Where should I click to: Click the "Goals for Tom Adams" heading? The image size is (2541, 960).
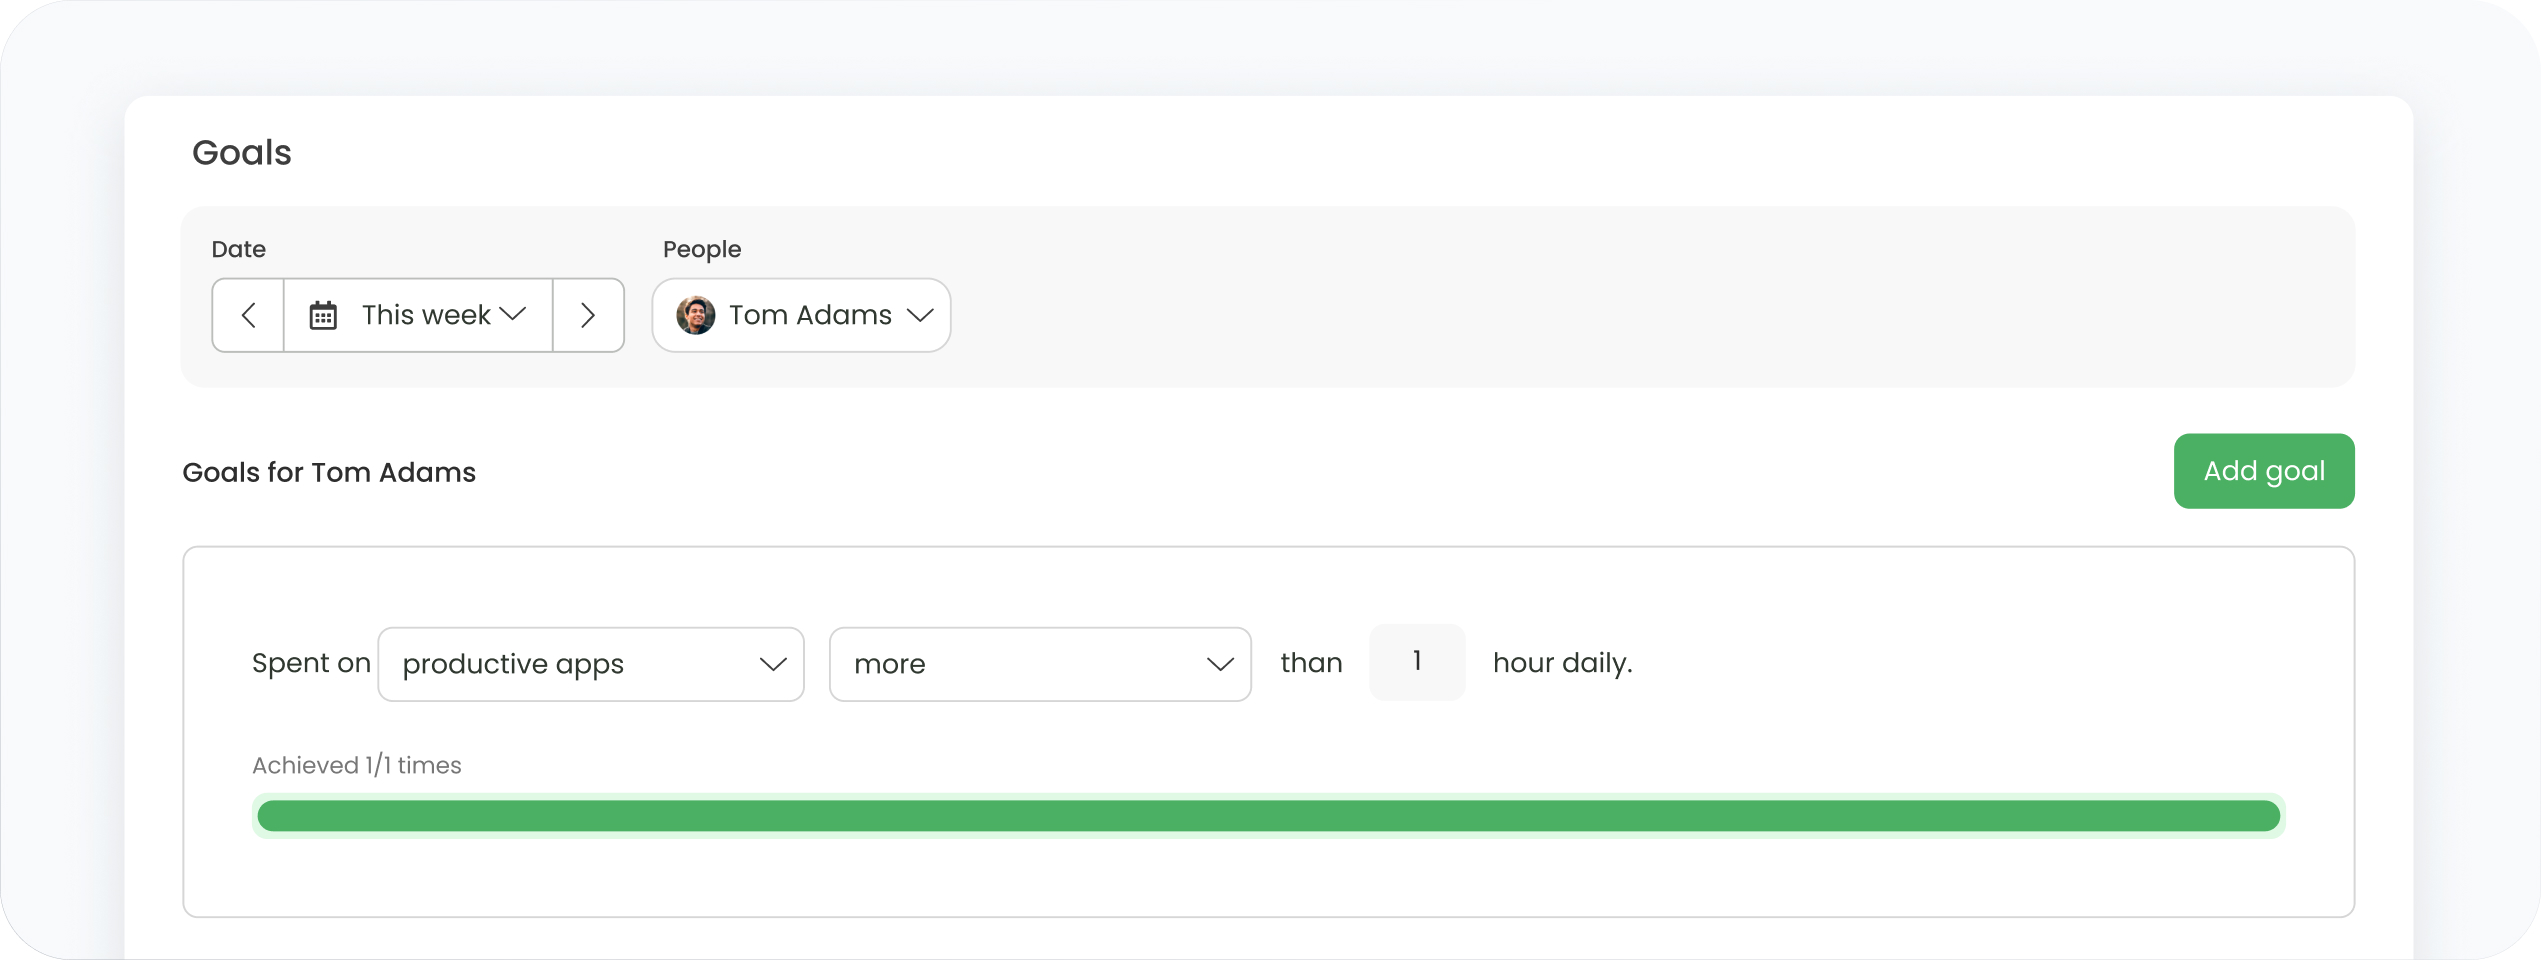(328, 472)
